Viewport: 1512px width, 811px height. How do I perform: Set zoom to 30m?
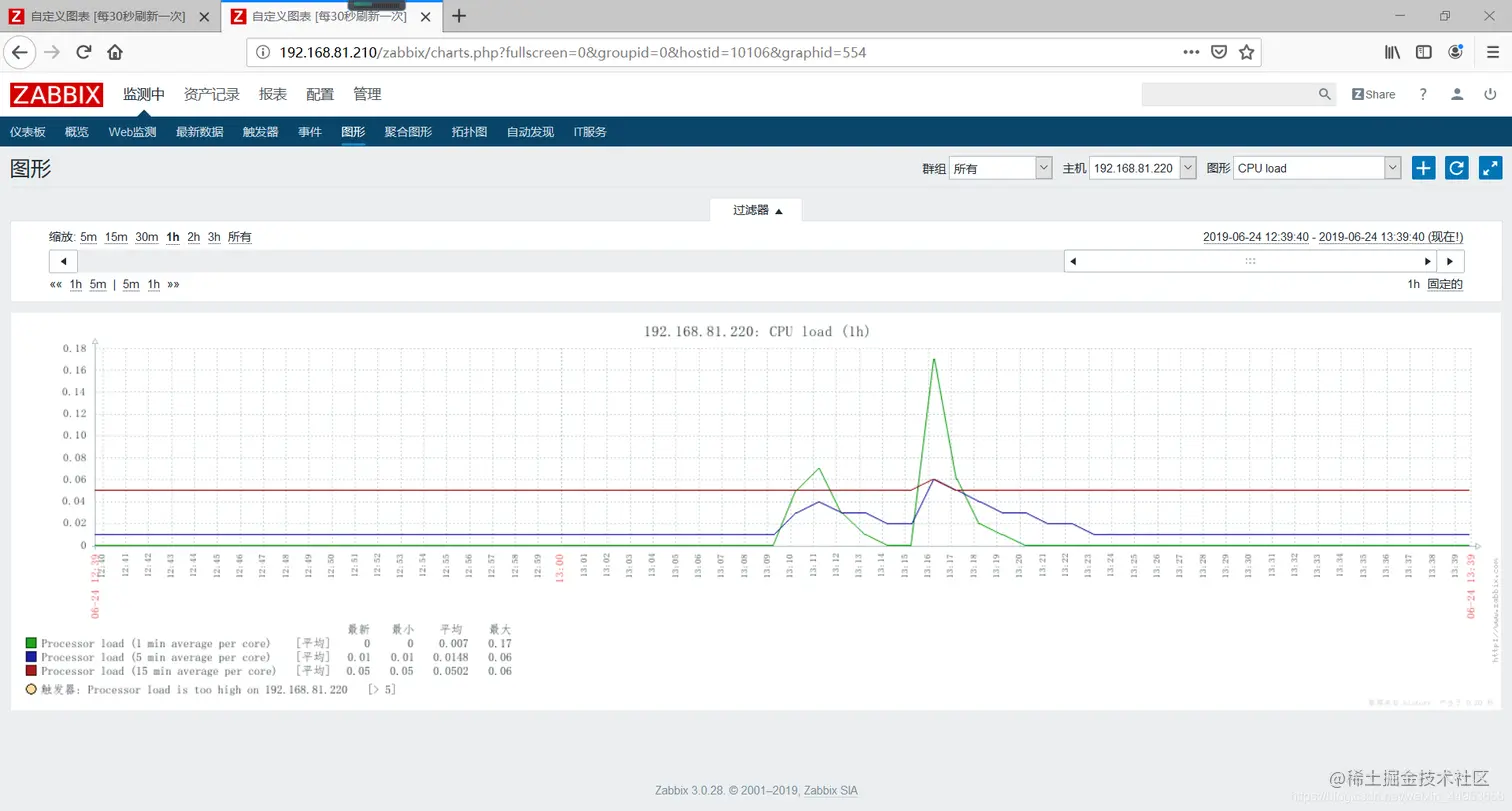[x=147, y=237]
